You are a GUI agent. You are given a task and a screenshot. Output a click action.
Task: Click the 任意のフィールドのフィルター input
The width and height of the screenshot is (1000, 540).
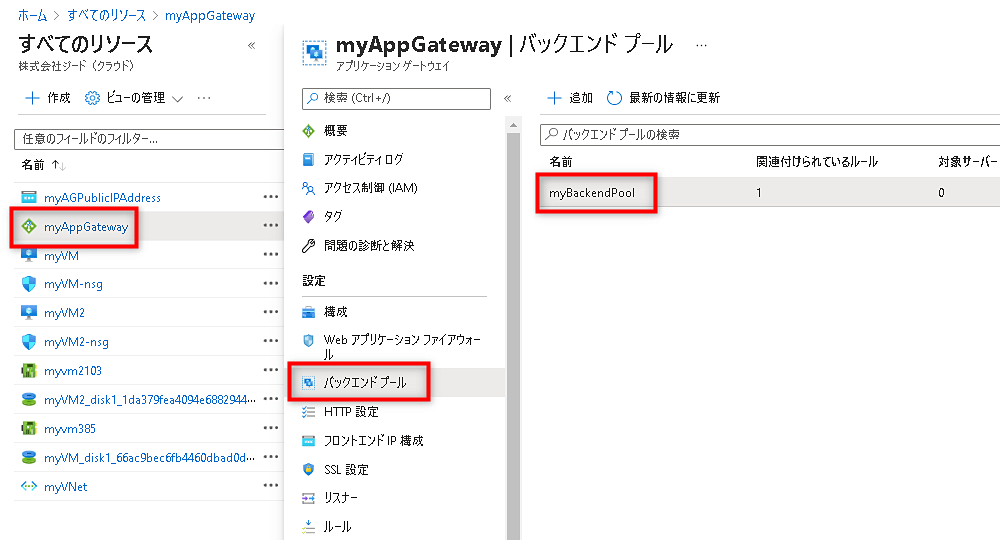(149, 139)
